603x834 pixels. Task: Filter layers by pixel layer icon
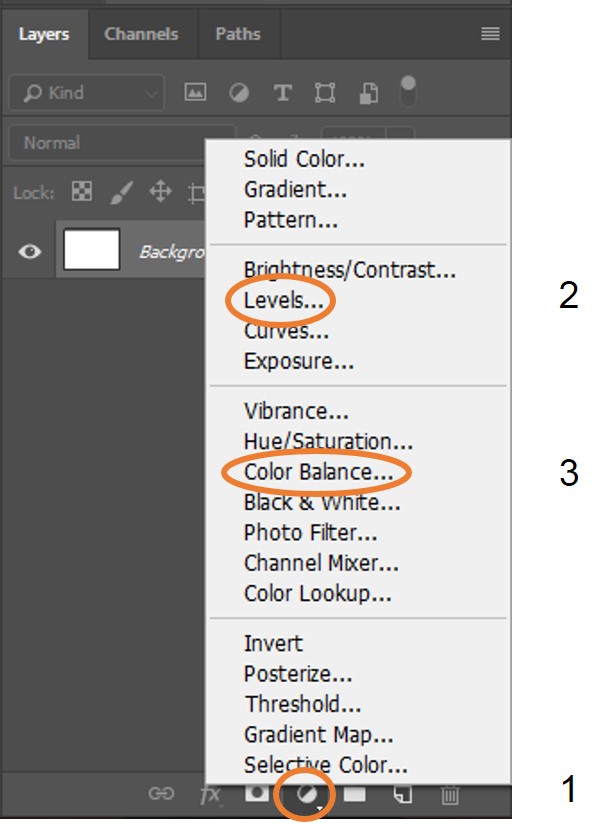tap(197, 92)
